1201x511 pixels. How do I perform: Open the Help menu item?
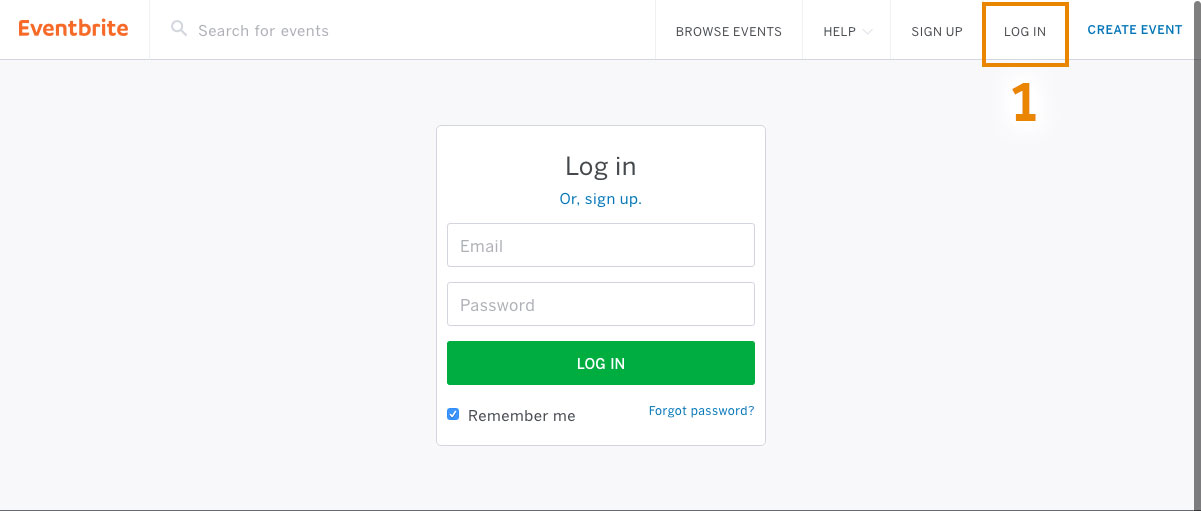[839, 31]
